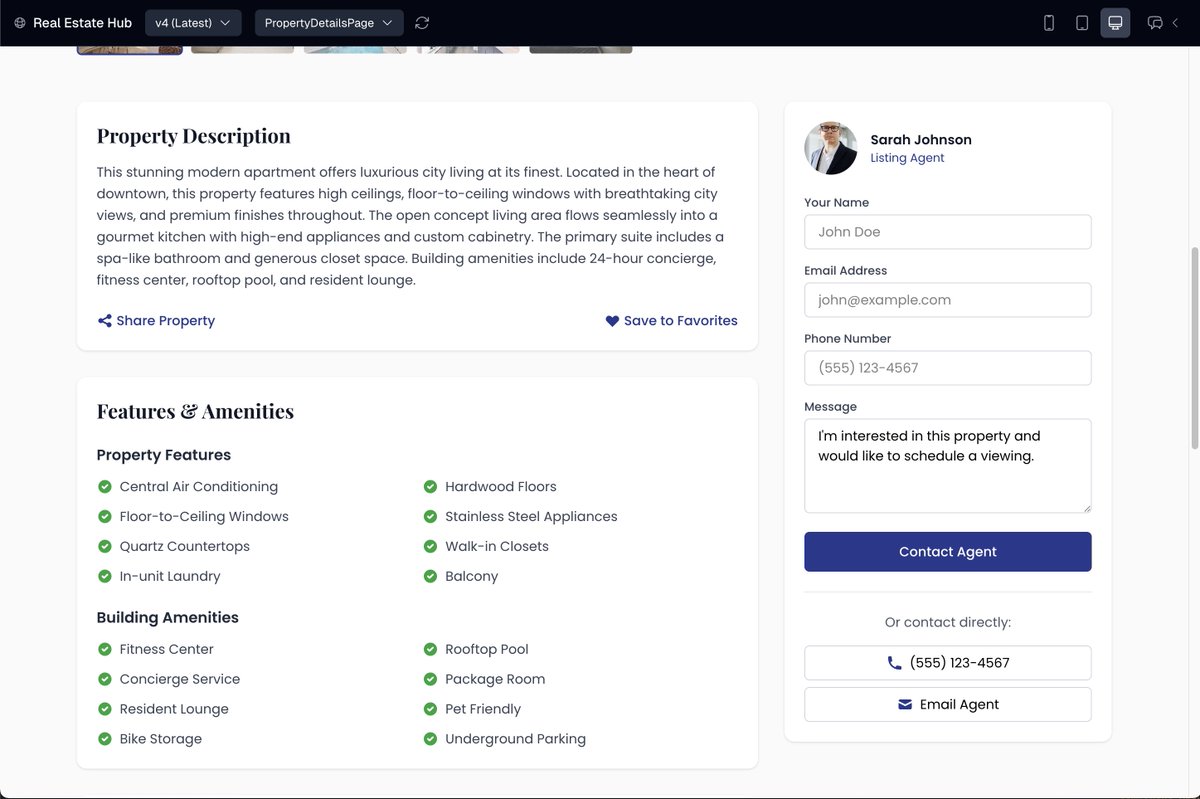The width and height of the screenshot is (1200, 799).
Task: Click the Share Property link
Action: 156,321
